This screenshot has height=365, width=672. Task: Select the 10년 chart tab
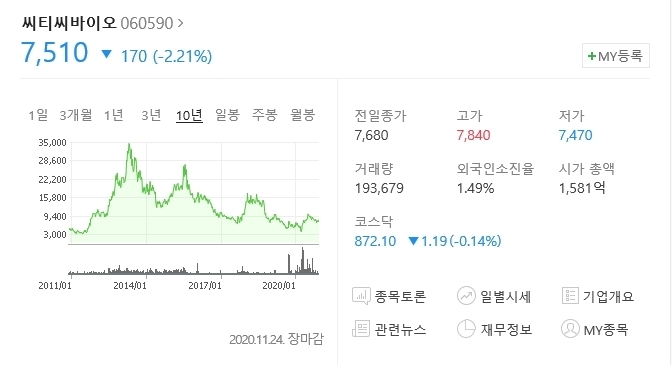(189, 115)
